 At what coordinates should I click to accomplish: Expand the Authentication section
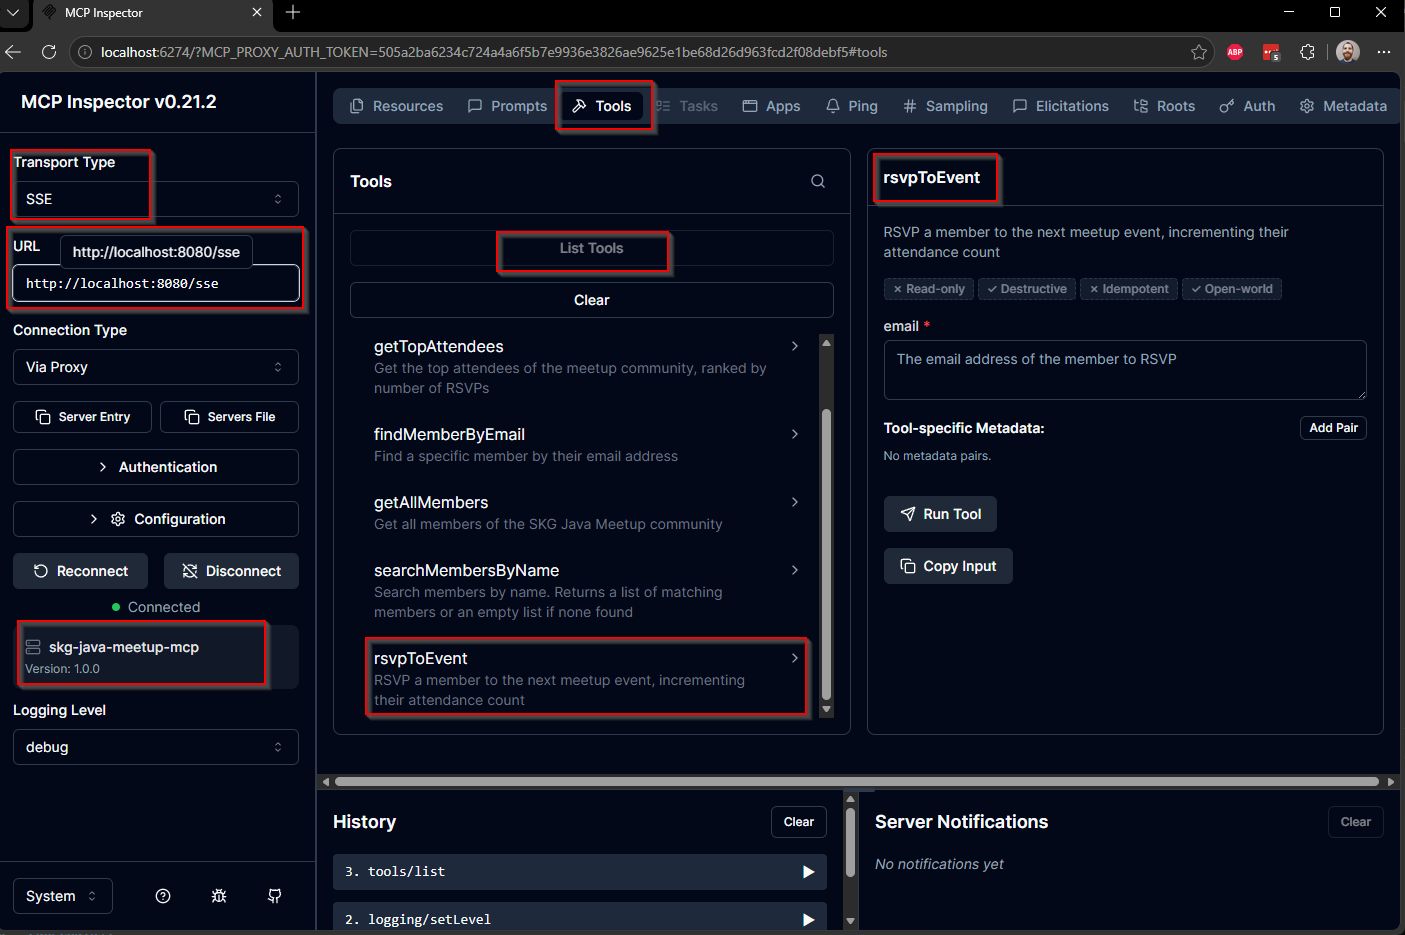tap(156, 467)
